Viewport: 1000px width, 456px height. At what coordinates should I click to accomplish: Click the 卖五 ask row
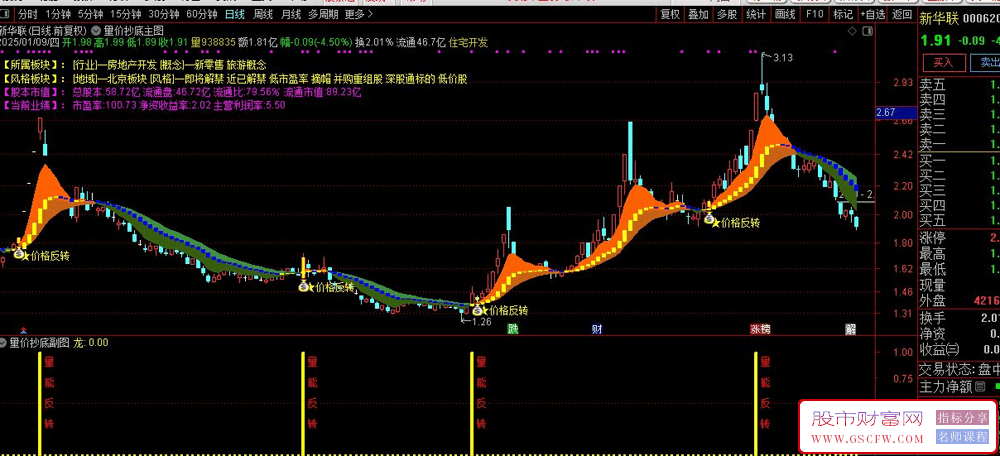pyautogui.click(x=959, y=85)
